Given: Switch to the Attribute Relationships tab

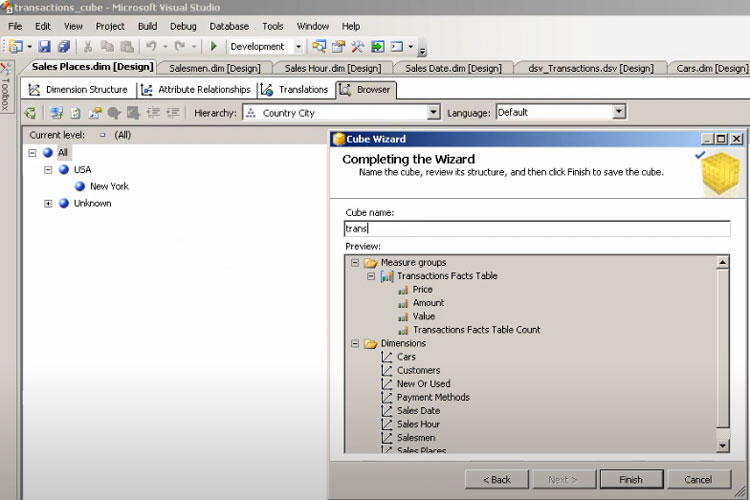Looking at the screenshot, I should [x=196, y=90].
